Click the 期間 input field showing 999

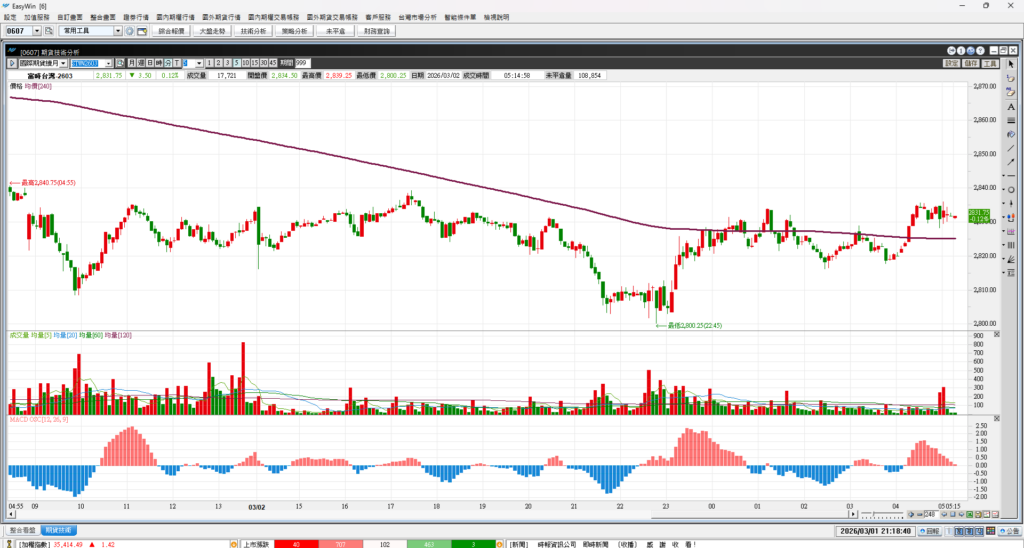click(301, 63)
